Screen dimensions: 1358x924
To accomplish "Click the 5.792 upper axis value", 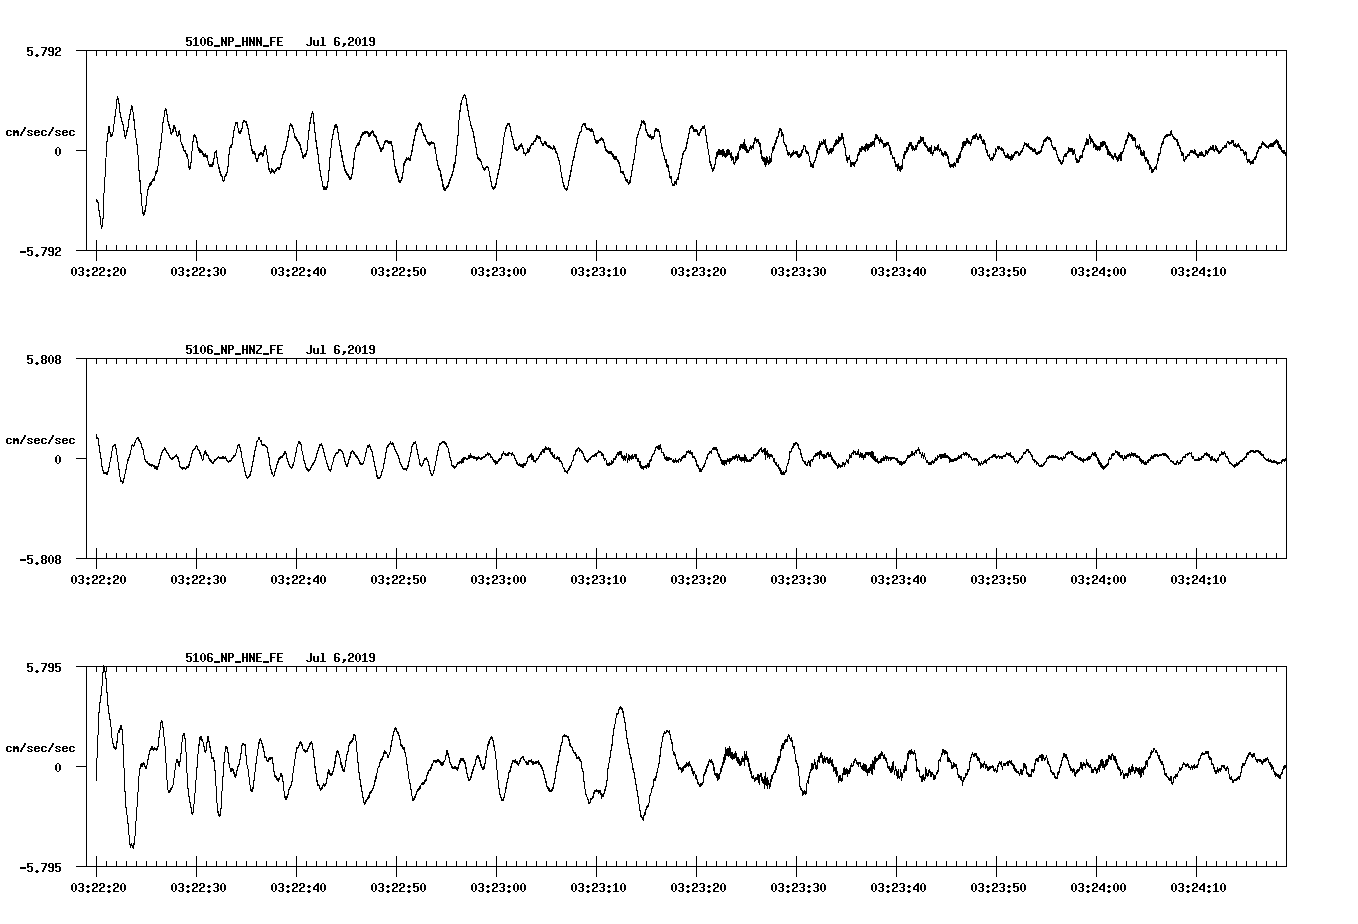I will (x=44, y=51).
